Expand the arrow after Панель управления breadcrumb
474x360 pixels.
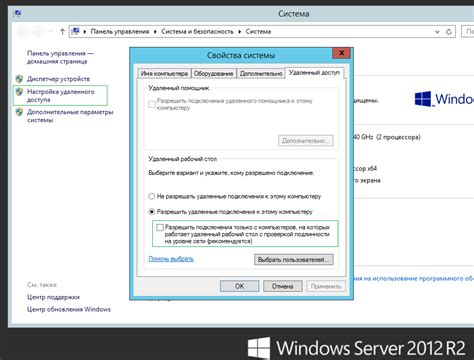[155, 32]
